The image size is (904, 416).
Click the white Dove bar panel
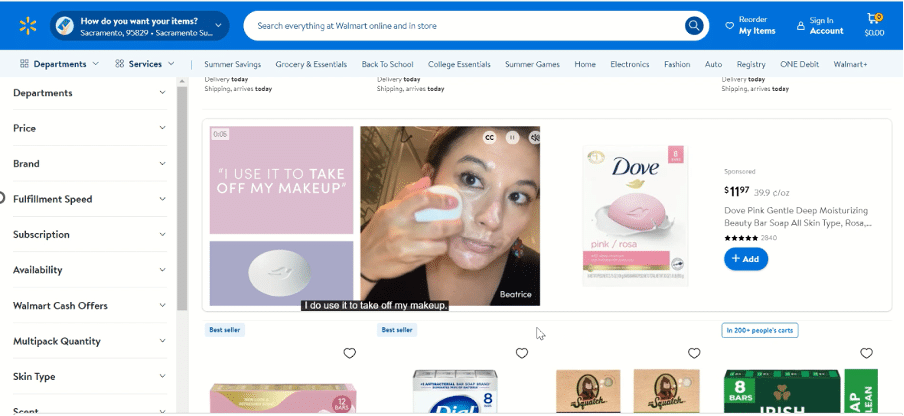281,273
